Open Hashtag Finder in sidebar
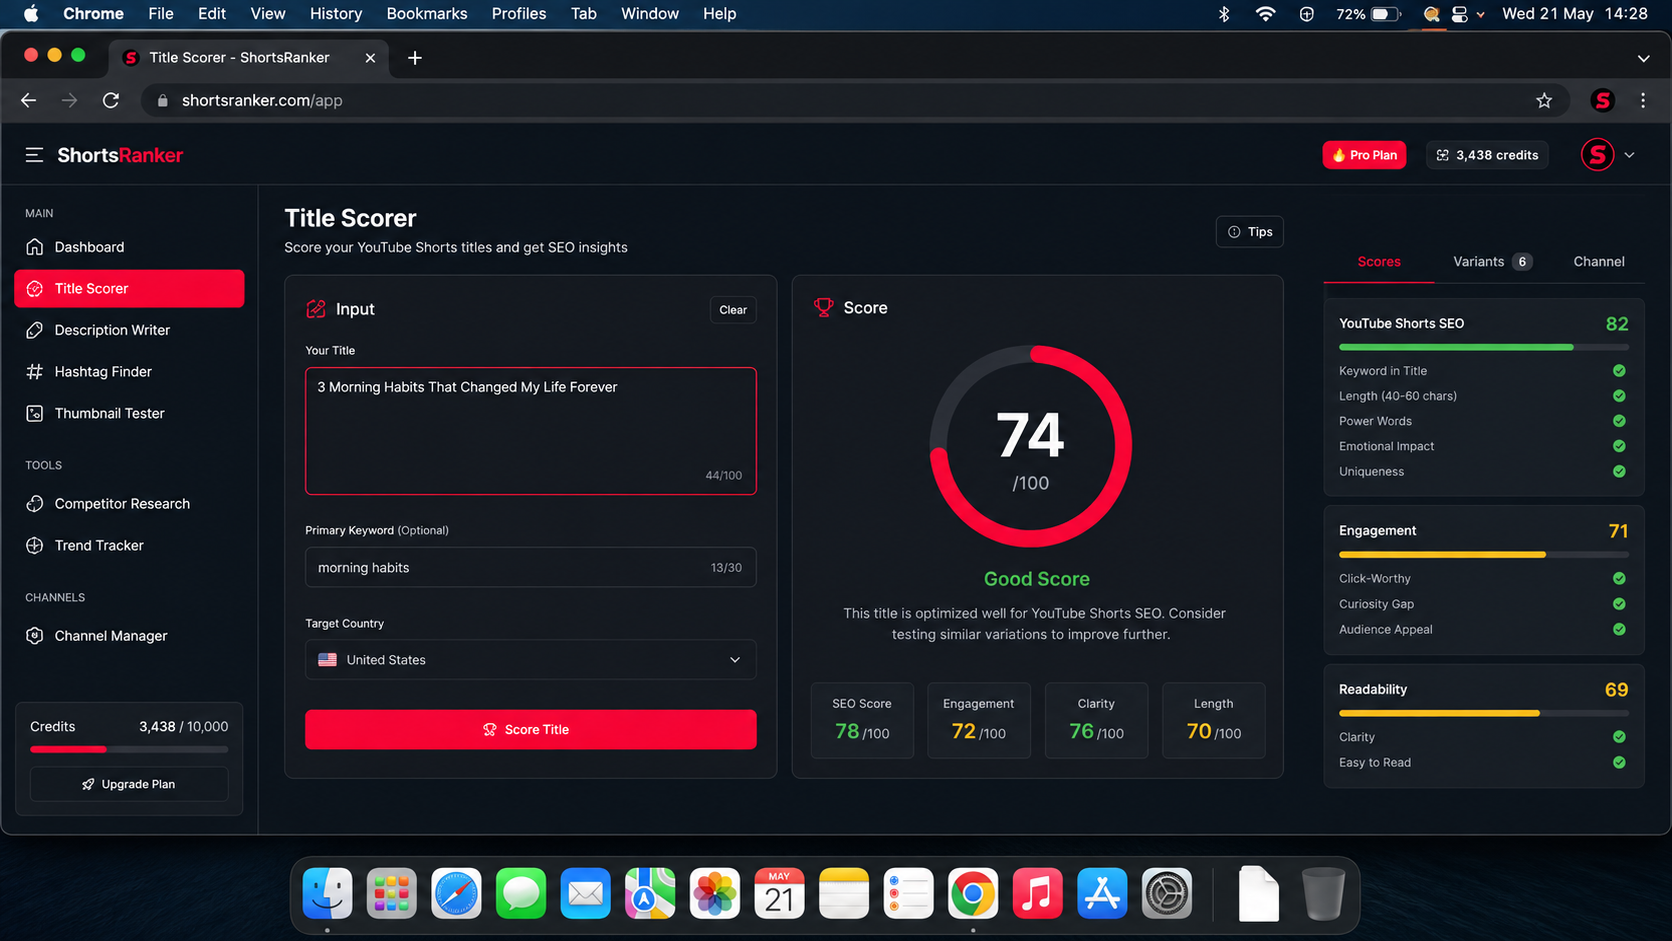 [x=129, y=372]
